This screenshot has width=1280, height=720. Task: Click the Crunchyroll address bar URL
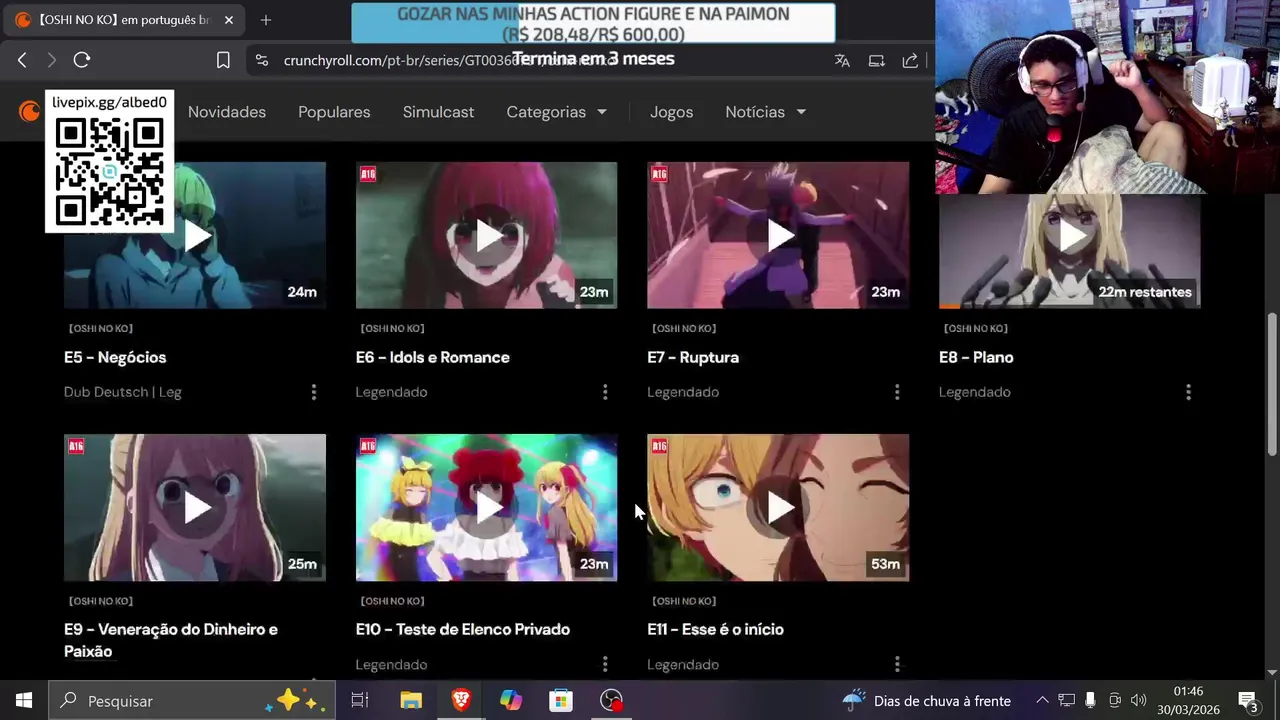coord(450,60)
